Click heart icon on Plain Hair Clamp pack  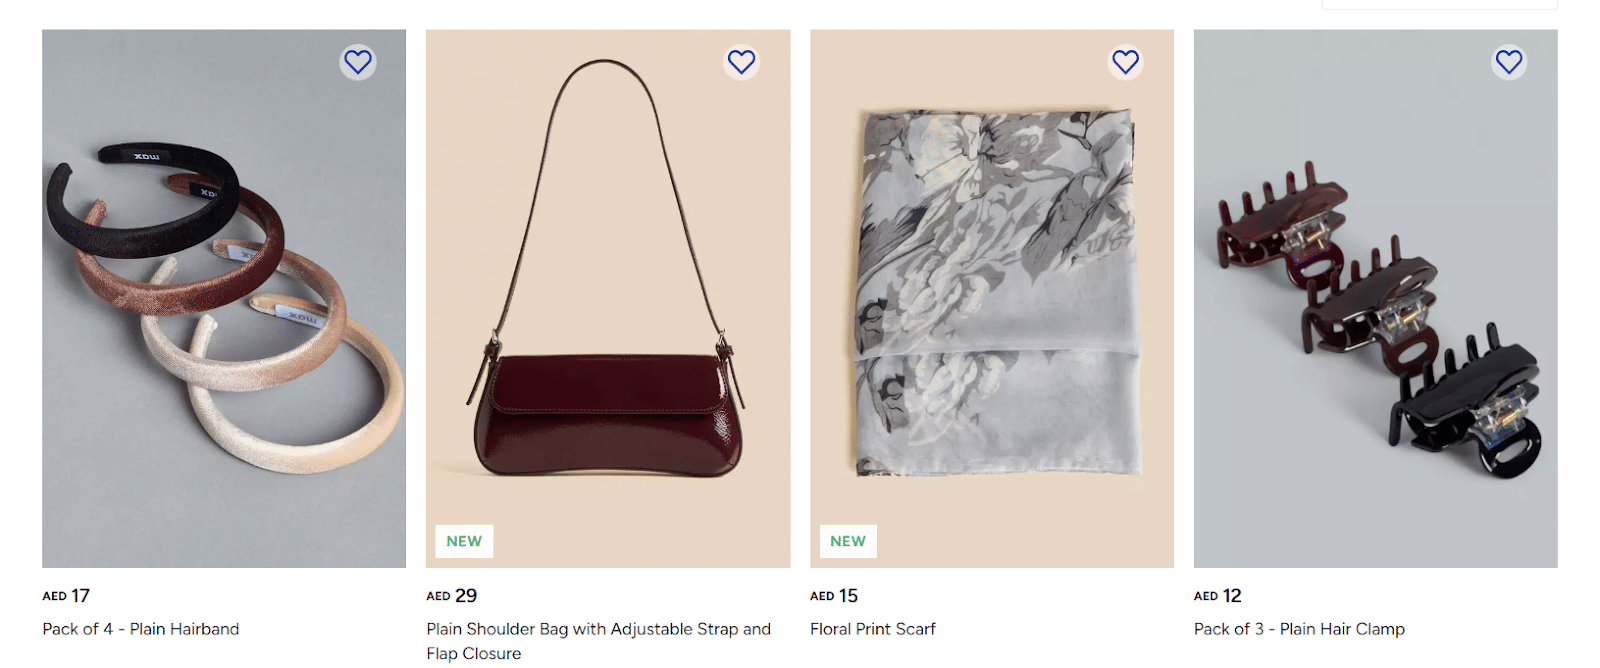tap(1509, 62)
